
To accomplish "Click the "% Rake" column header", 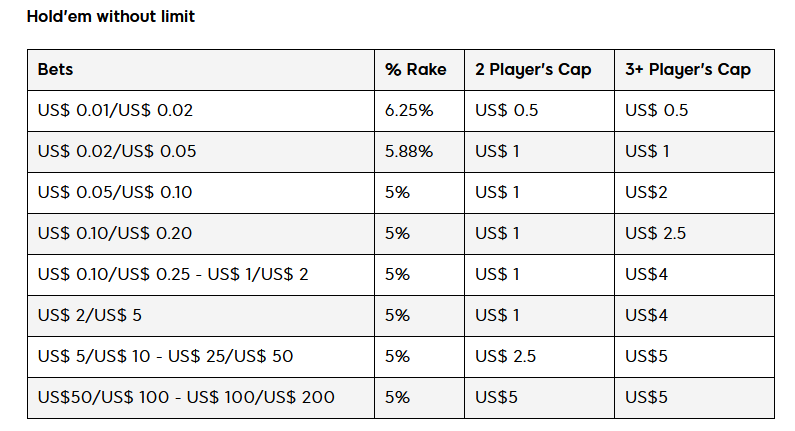I will click(415, 70).
